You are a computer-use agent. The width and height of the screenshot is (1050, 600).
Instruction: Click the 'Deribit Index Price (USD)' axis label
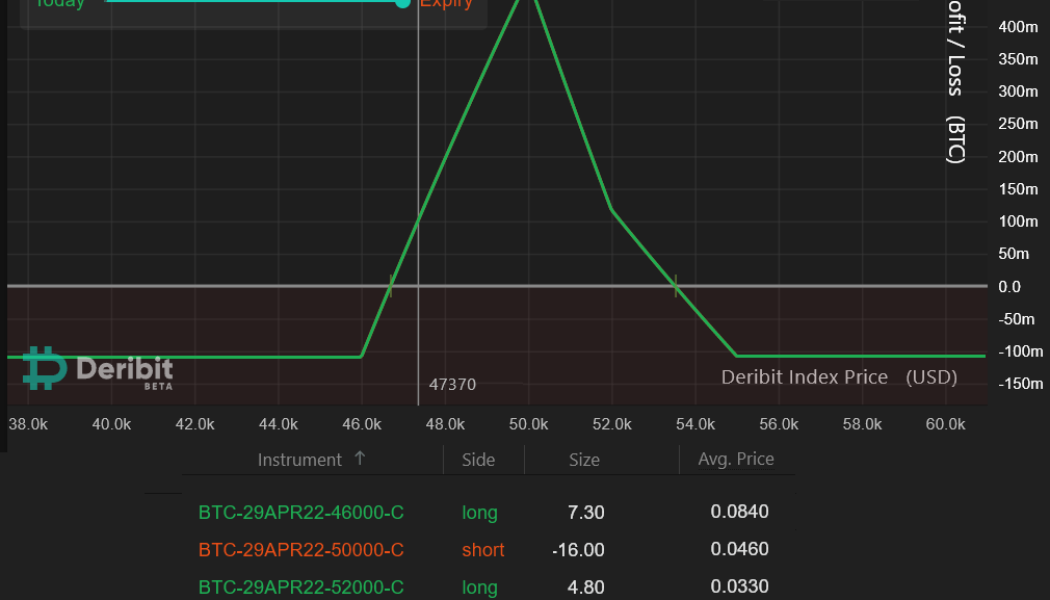click(x=838, y=377)
